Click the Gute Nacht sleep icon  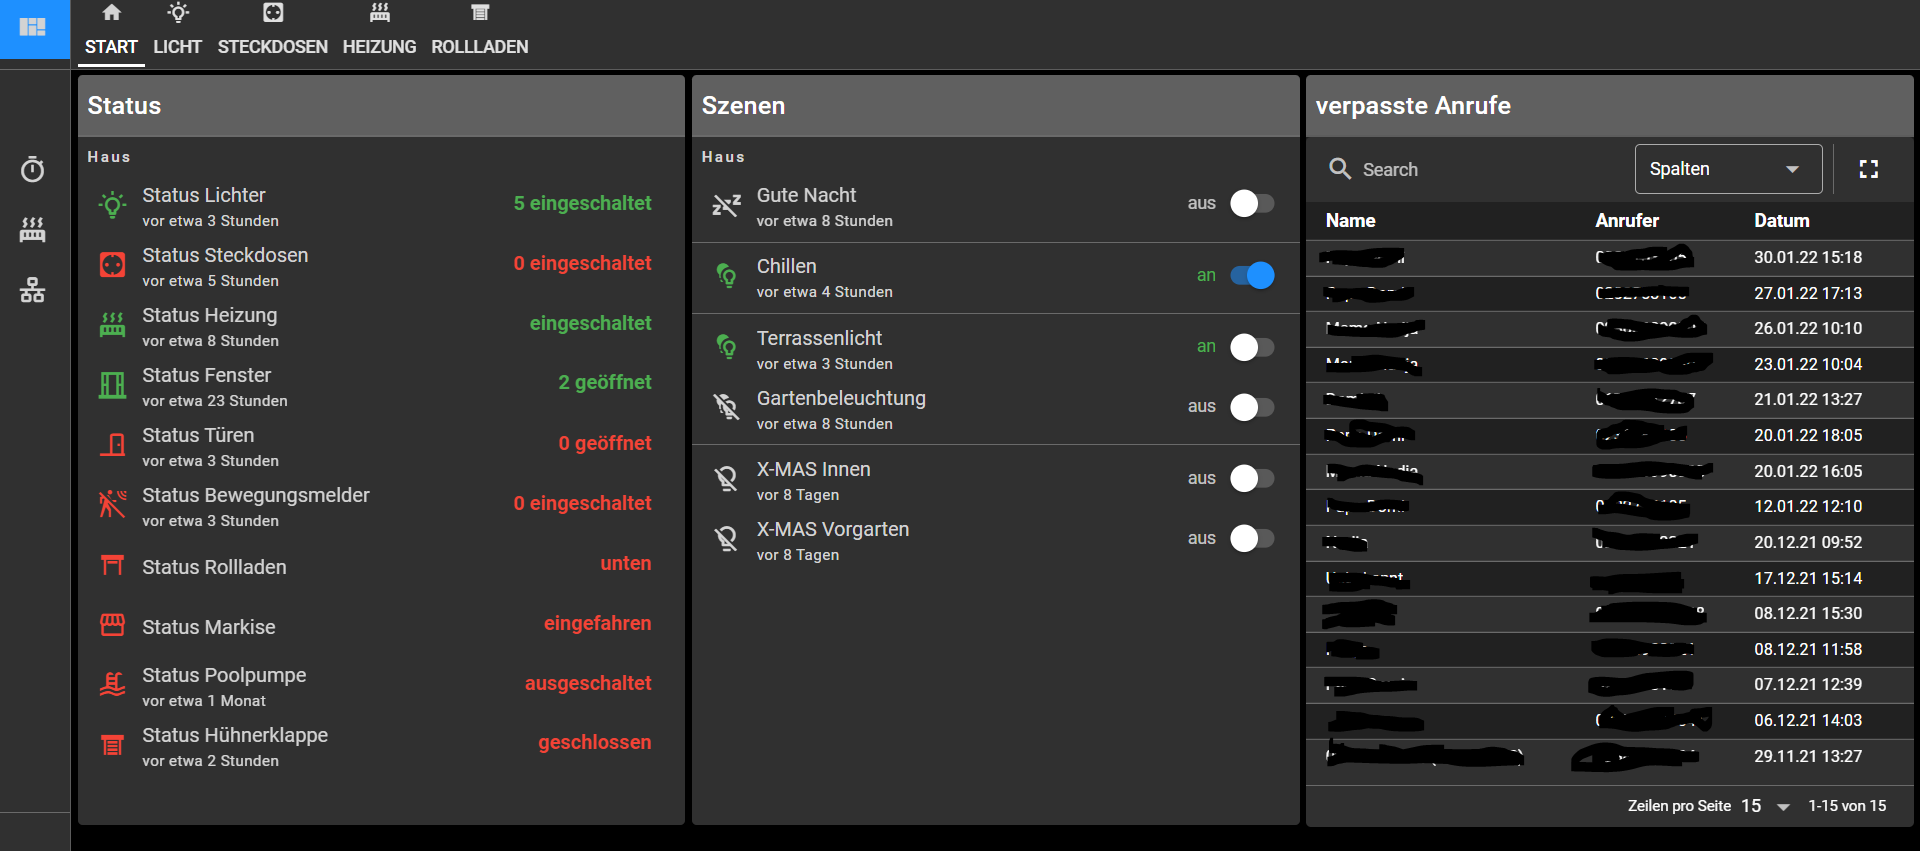click(726, 206)
